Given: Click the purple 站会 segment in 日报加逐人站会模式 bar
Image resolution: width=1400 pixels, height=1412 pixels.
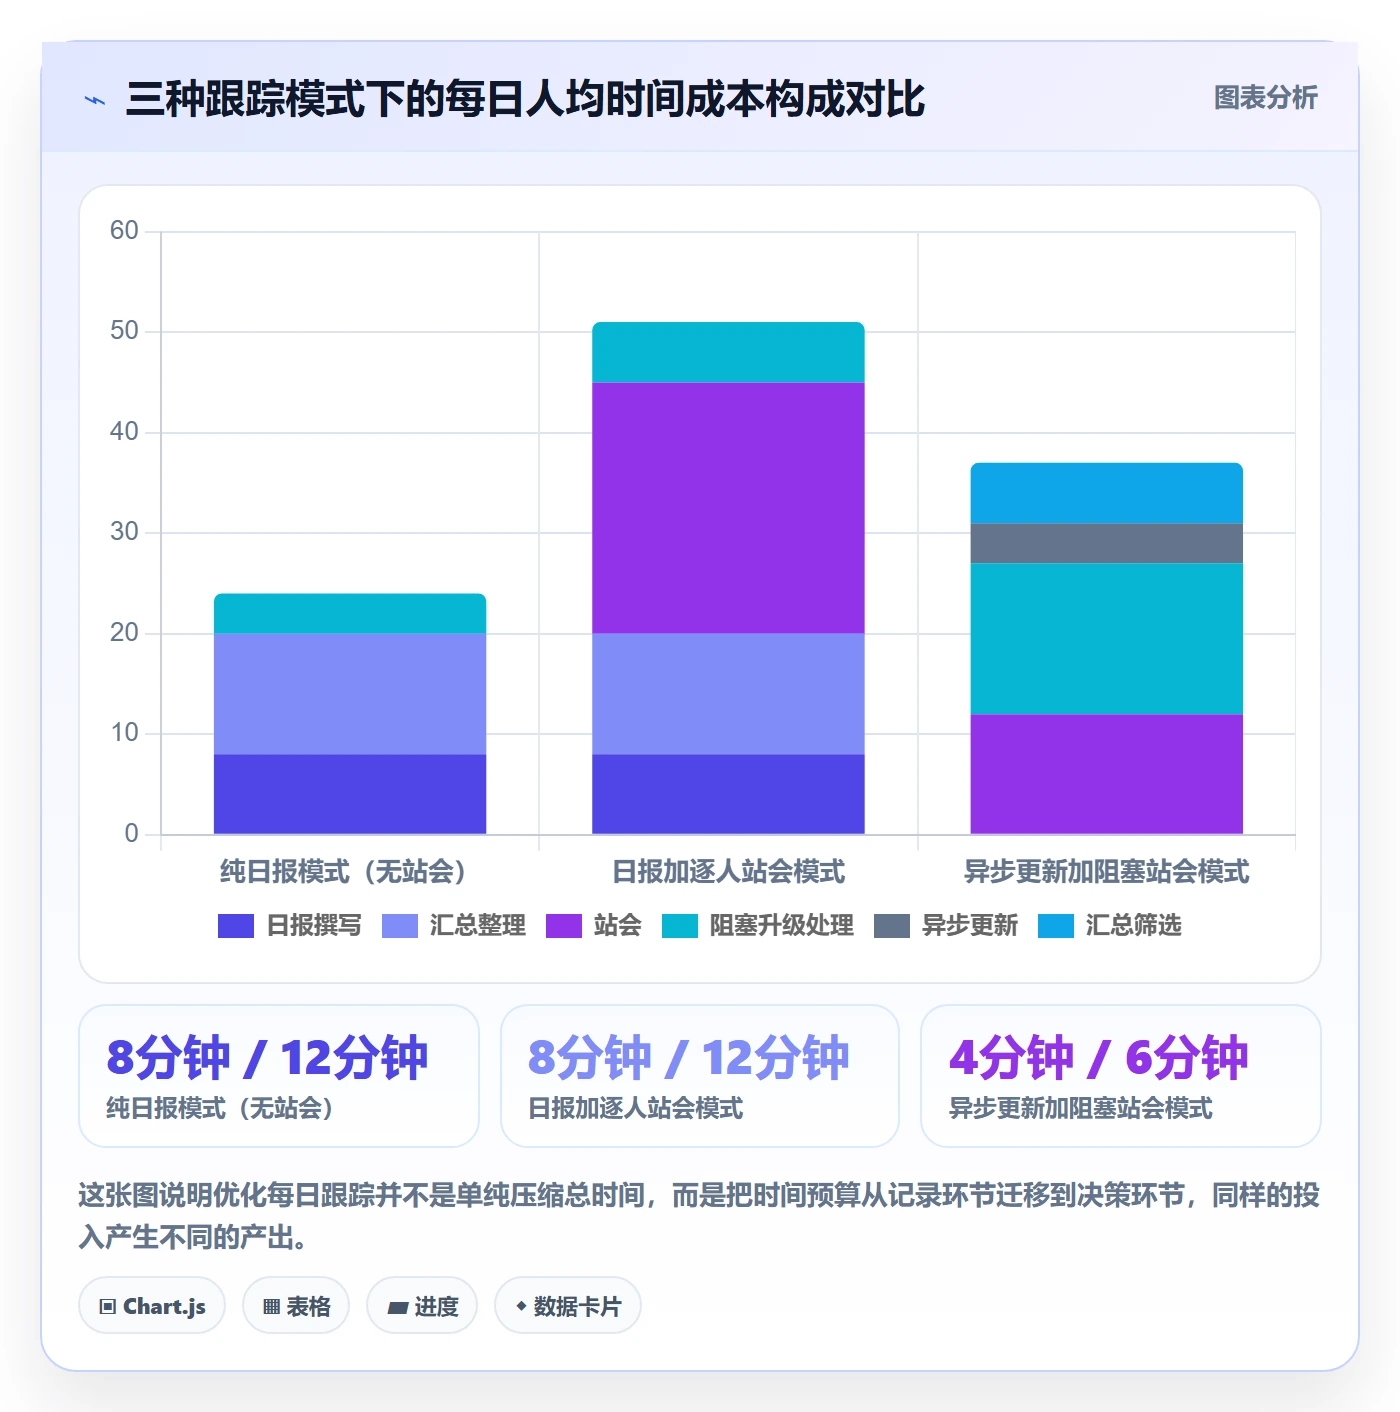Looking at the screenshot, I should click(x=728, y=508).
